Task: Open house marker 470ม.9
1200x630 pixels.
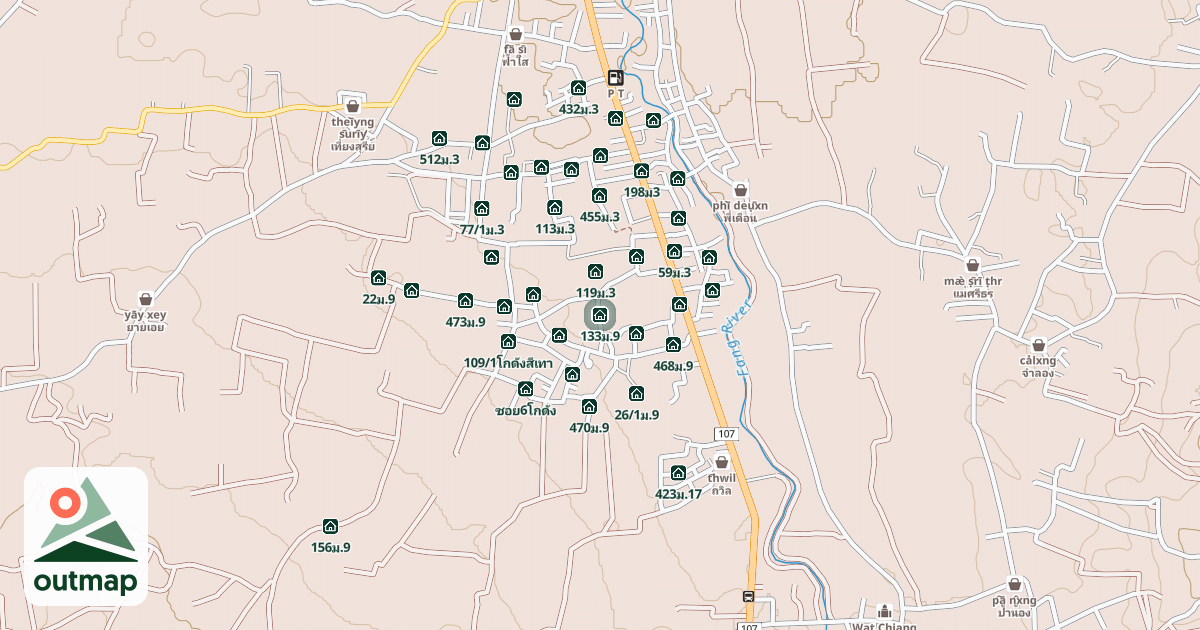Action: point(589,406)
